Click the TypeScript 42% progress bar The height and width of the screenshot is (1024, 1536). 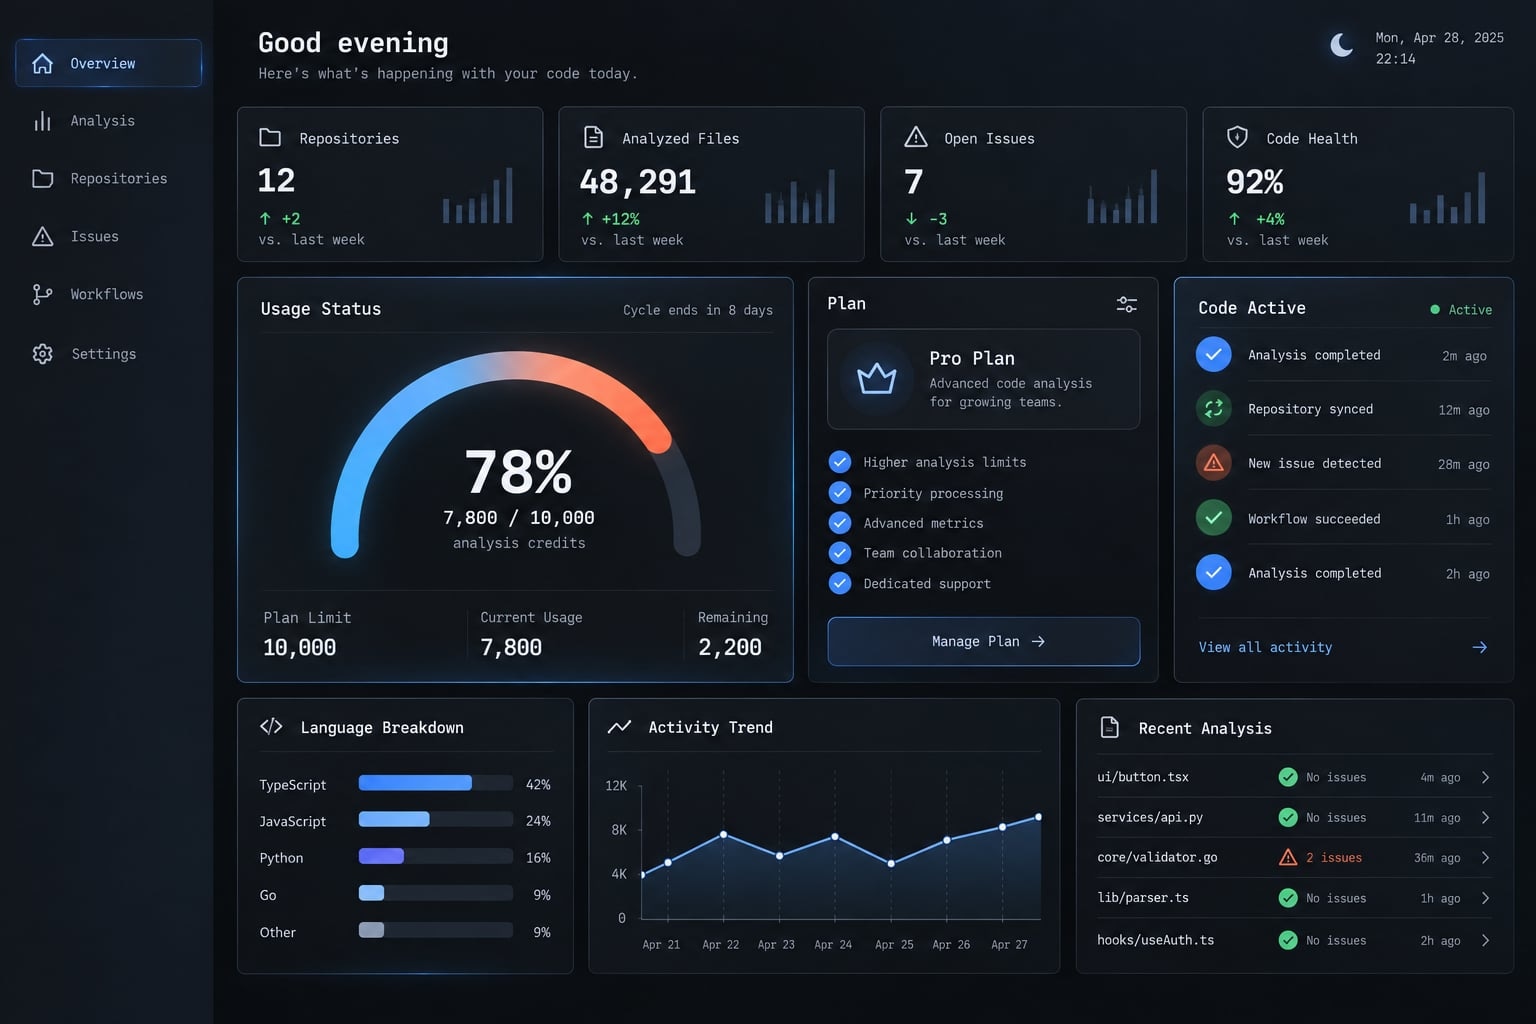[436, 783]
